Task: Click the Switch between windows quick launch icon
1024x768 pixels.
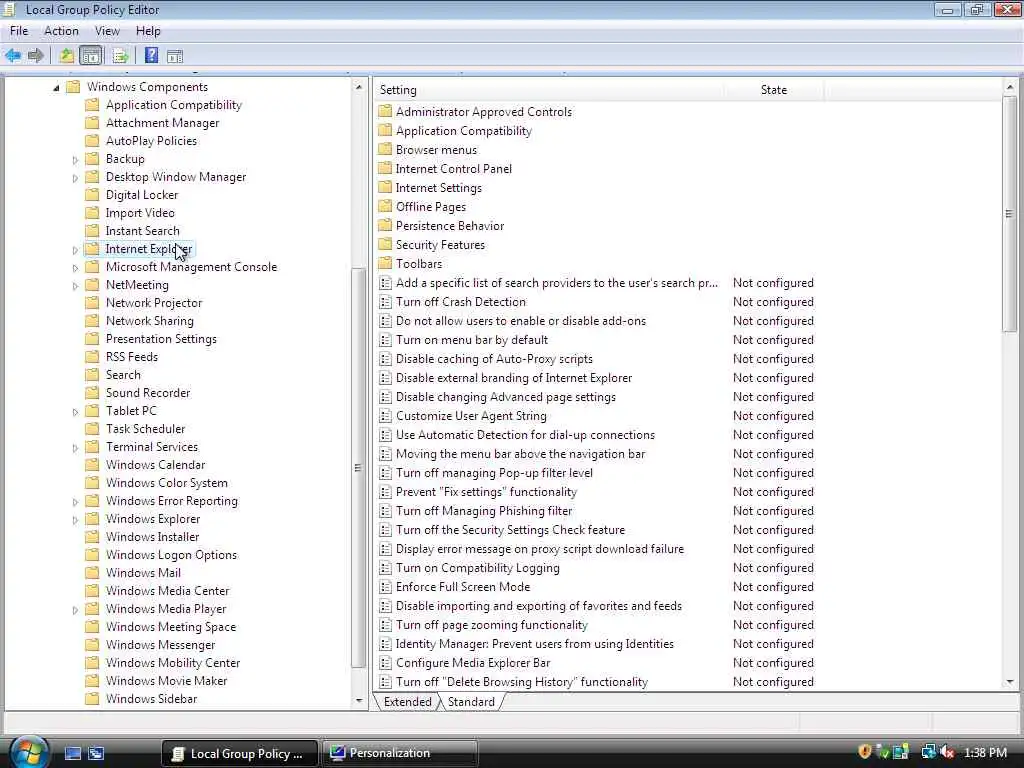Action: point(96,754)
